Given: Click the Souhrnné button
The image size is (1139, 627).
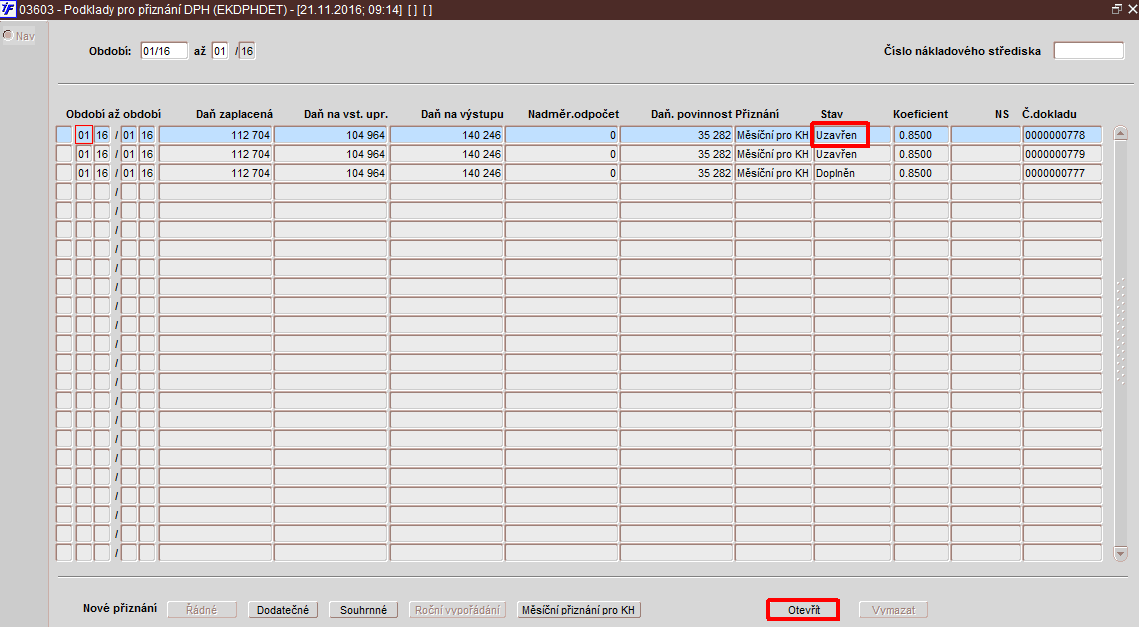Looking at the screenshot, I should coord(363,610).
